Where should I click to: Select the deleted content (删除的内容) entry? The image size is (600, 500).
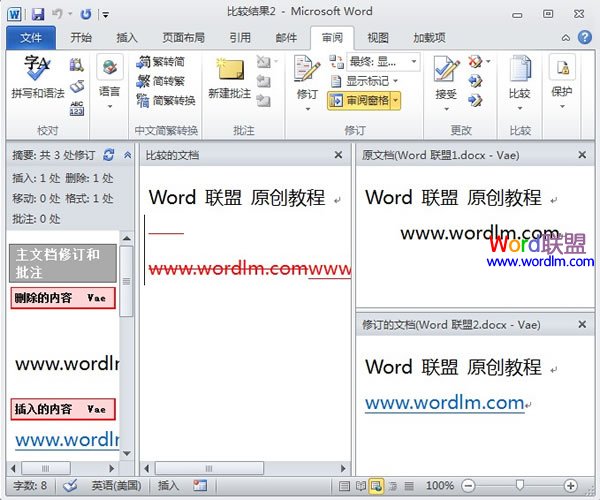tap(63, 298)
